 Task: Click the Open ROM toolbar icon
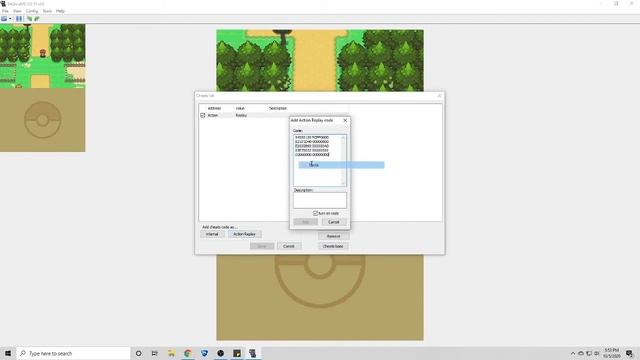[4, 19]
